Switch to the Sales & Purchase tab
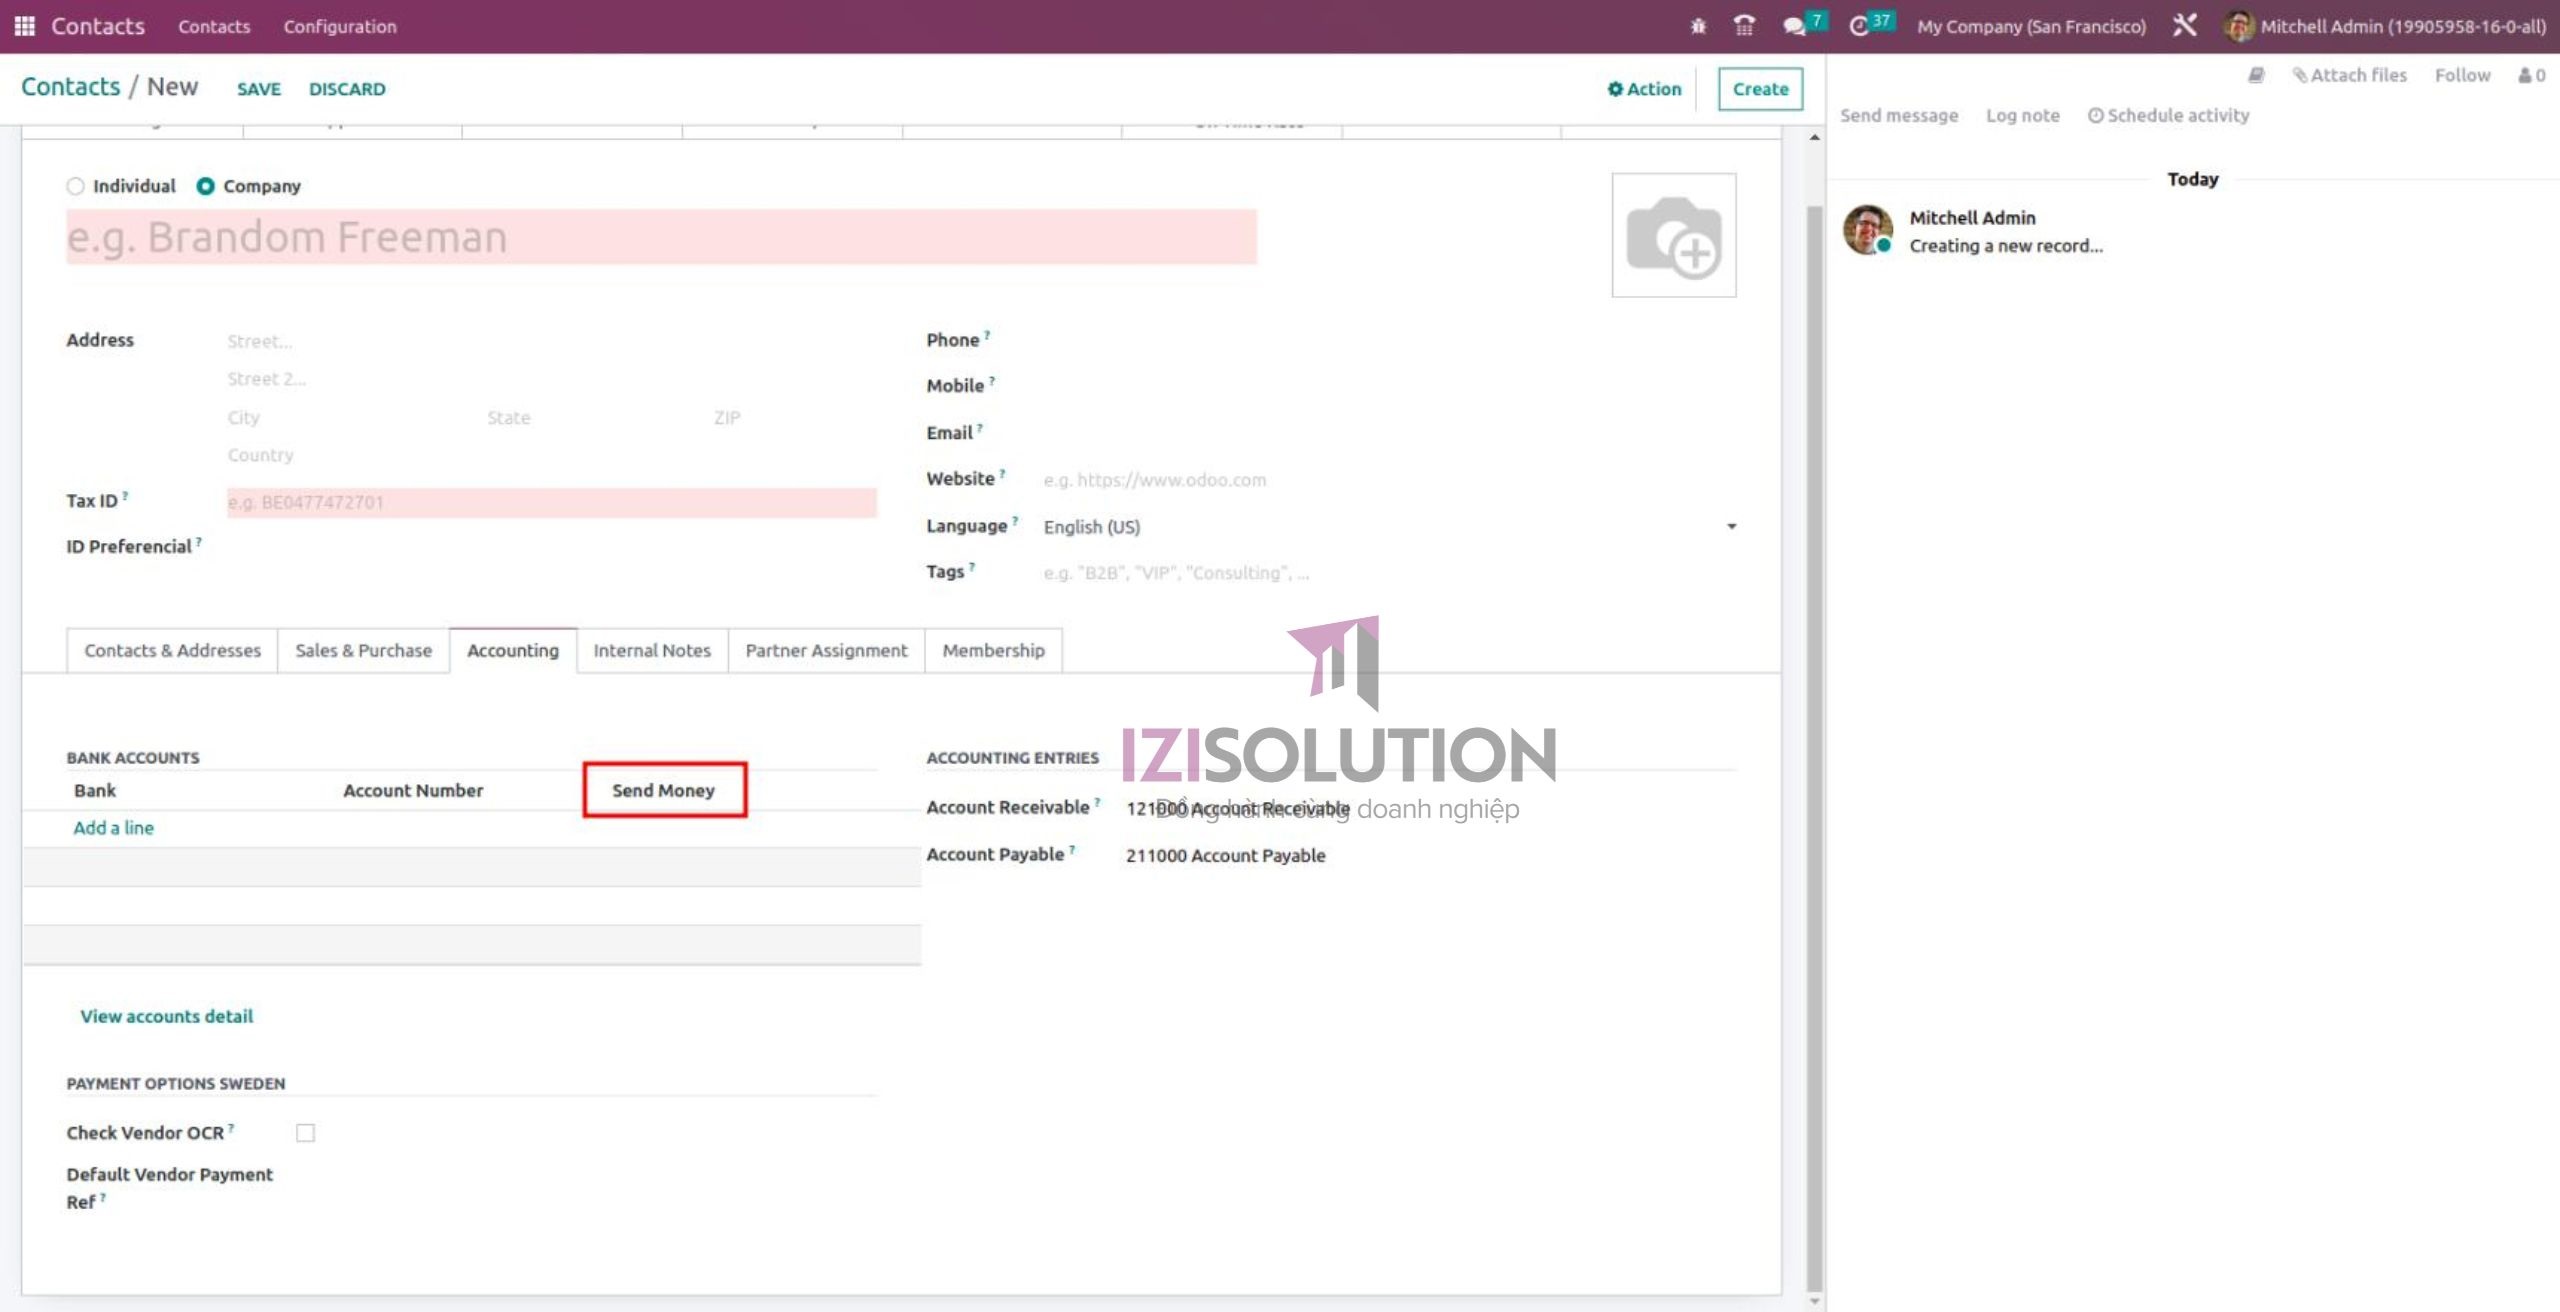This screenshot has width=2560, height=1312. pyautogui.click(x=362, y=650)
